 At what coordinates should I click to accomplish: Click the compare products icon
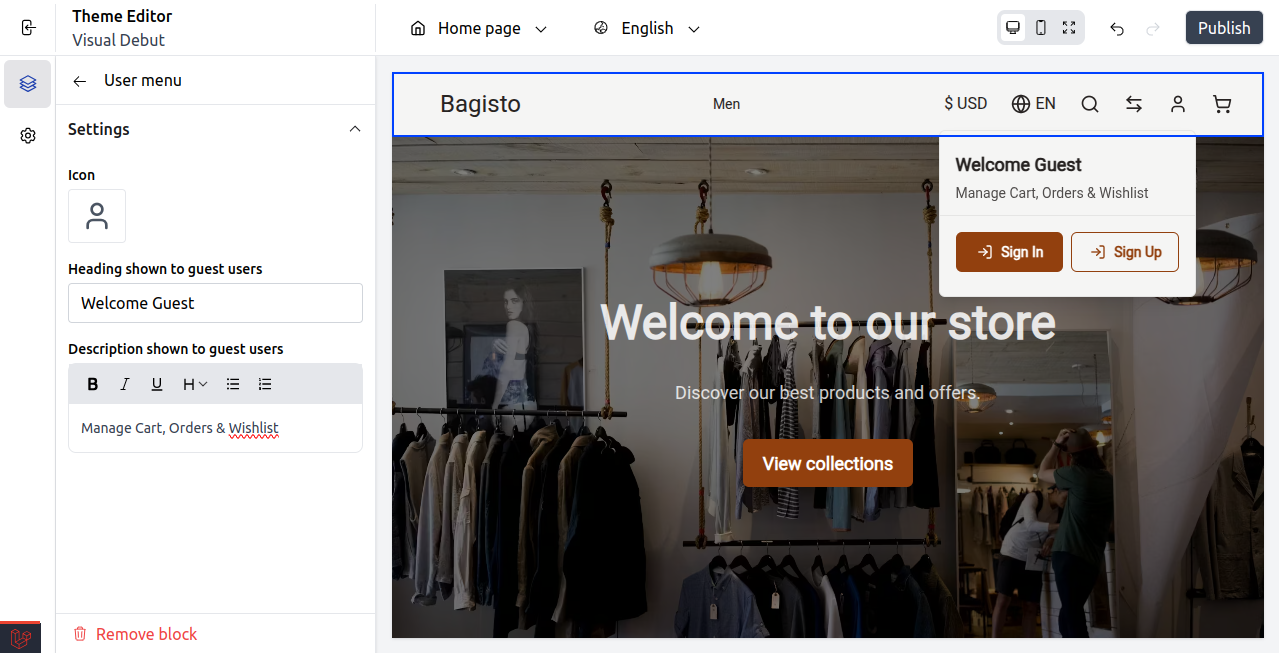(x=1134, y=104)
